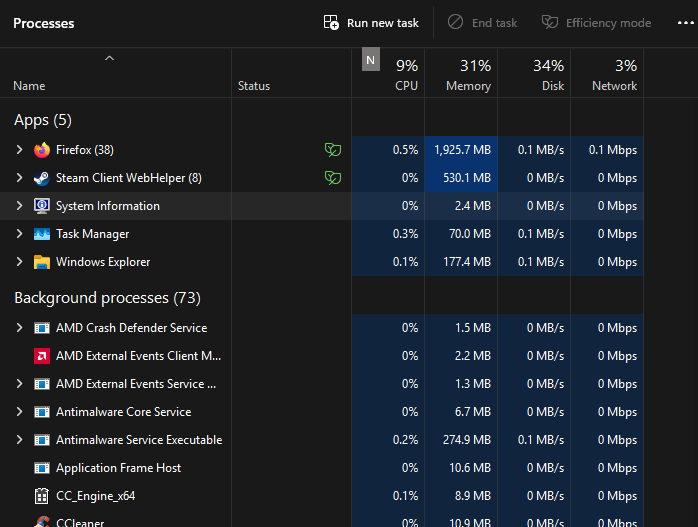The image size is (698, 527).
Task: Expand AMD Crash Defender Service
Action: pos(19,328)
